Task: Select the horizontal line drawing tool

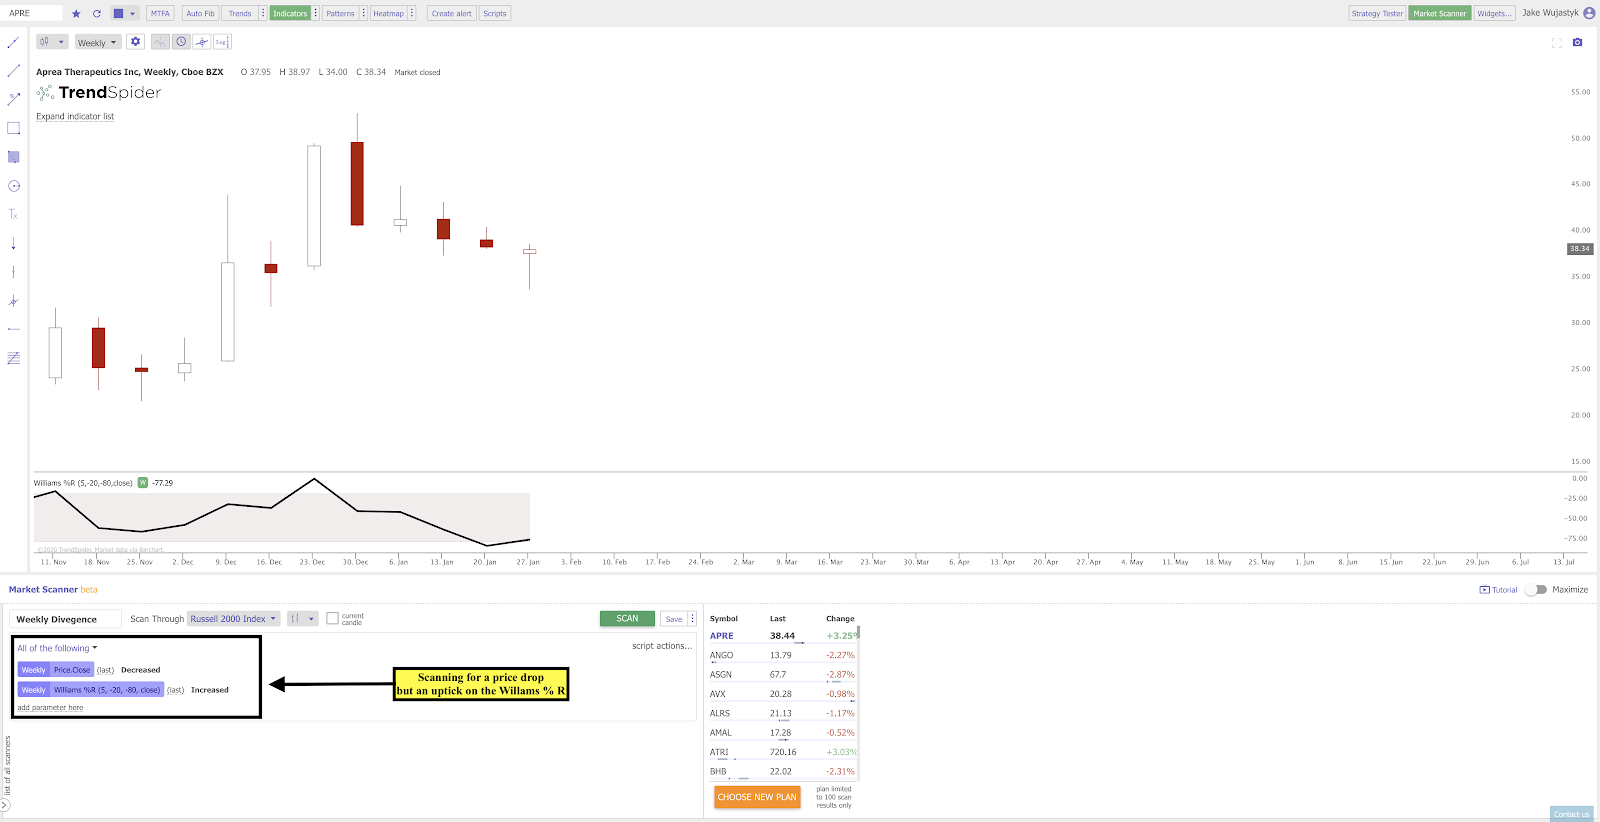Action: tap(13, 329)
